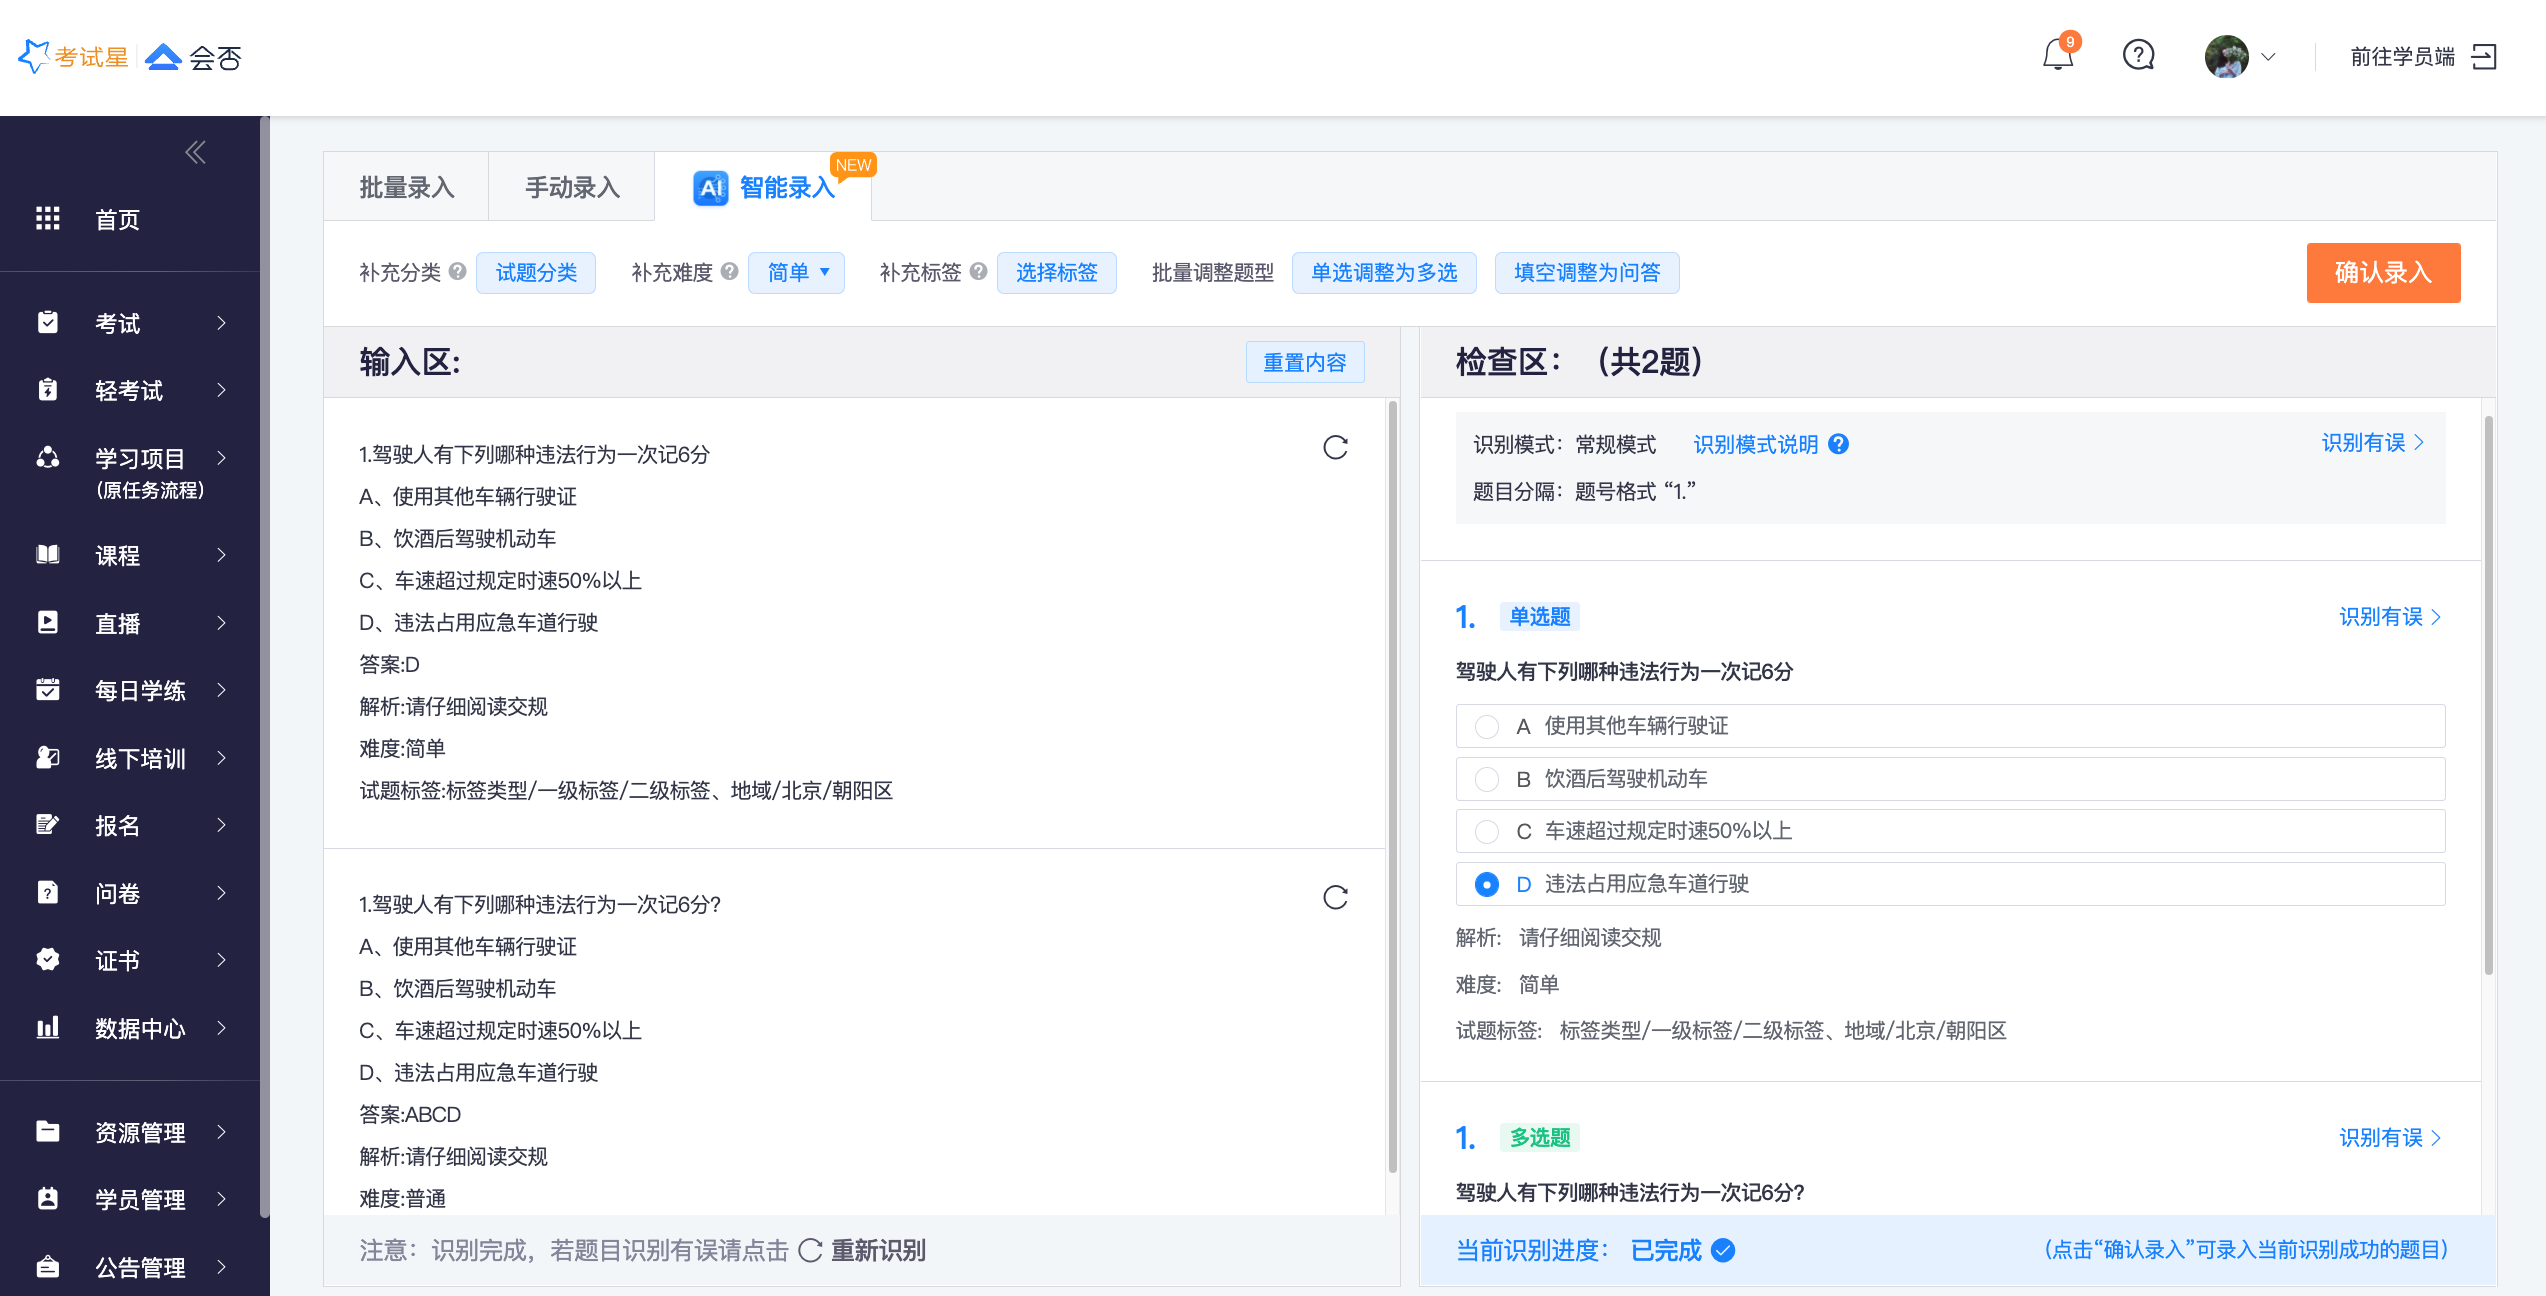This screenshot has height=1296, width=2546.
Task: Select option B 饮酒后驾驶机动车
Action: 1487,779
